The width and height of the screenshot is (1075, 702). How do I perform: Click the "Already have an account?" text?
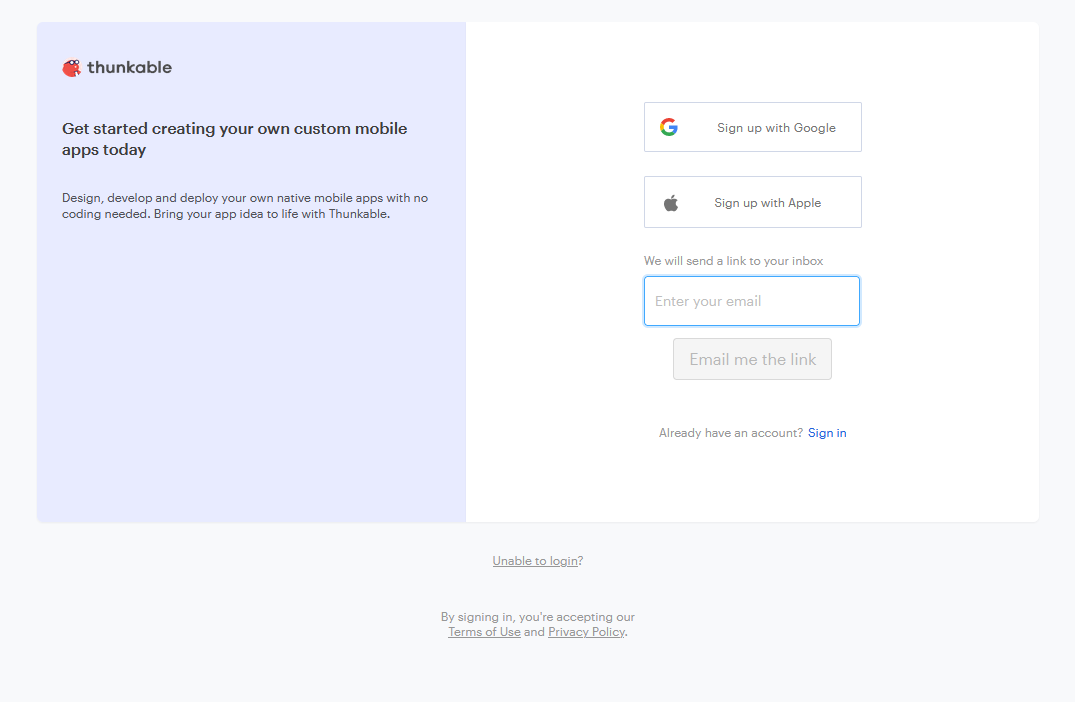[730, 433]
